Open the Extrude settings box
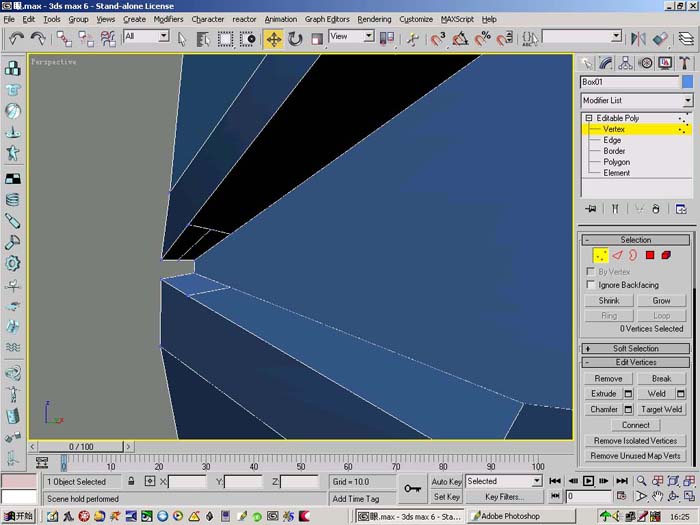700x525 pixels. coord(628,394)
